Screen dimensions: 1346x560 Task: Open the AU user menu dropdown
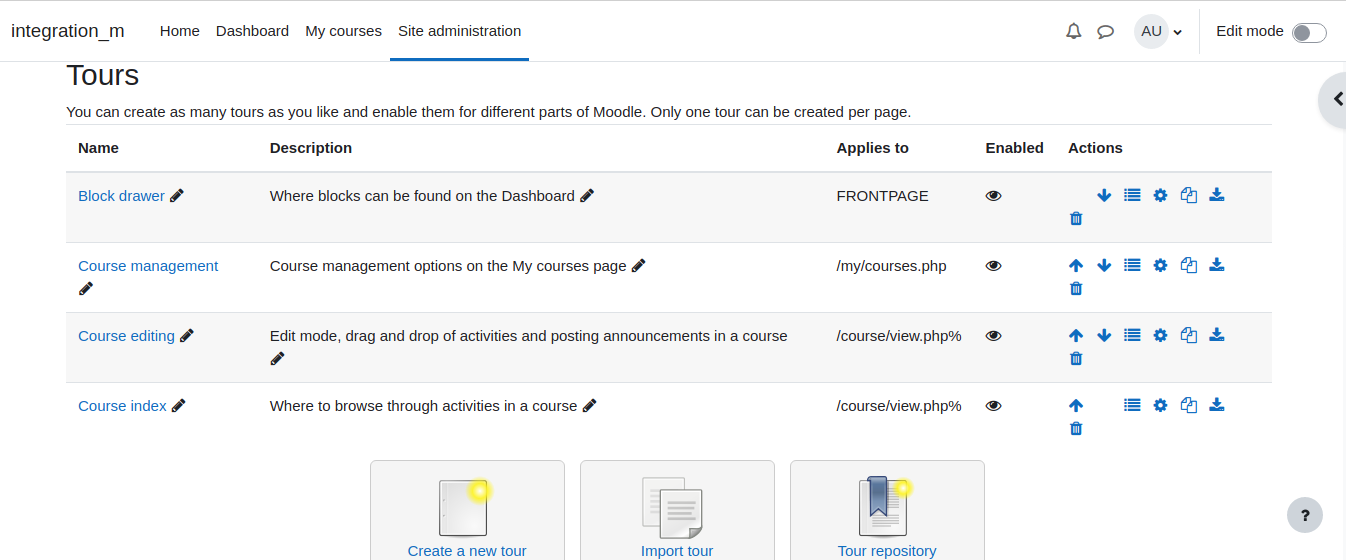pos(1158,31)
